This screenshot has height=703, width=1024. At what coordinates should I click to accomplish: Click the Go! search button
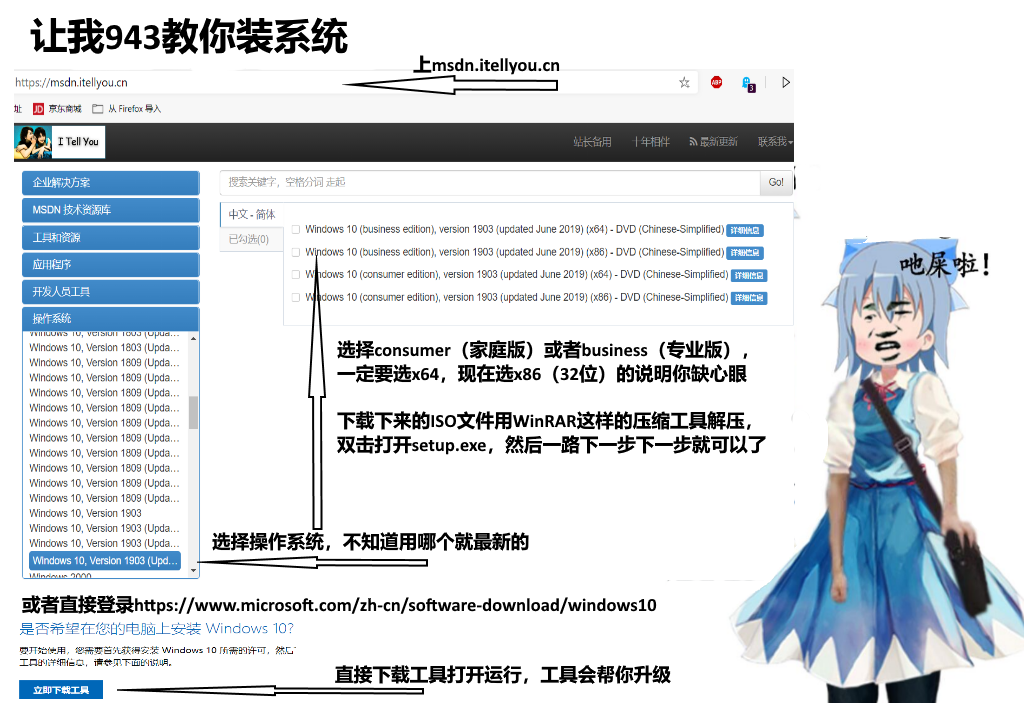point(776,182)
